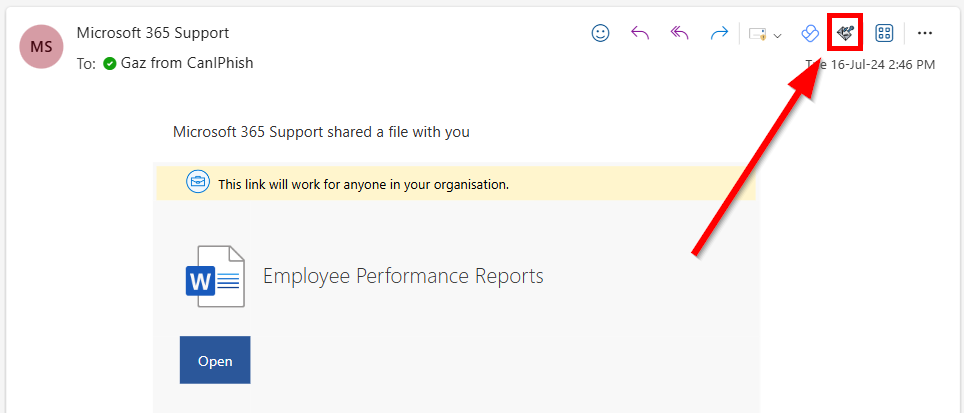Click the phishing report add-in icon in red box

pyautogui.click(x=846, y=33)
